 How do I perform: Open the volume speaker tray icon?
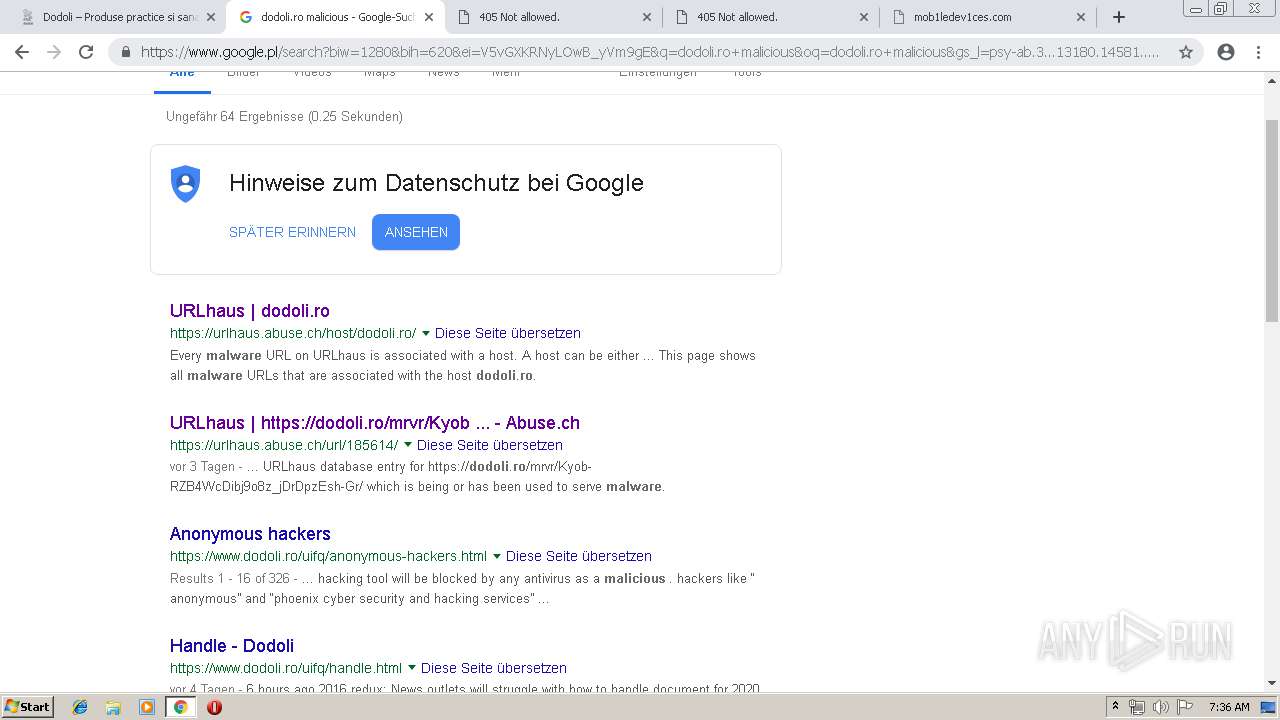click(1160, 707)
